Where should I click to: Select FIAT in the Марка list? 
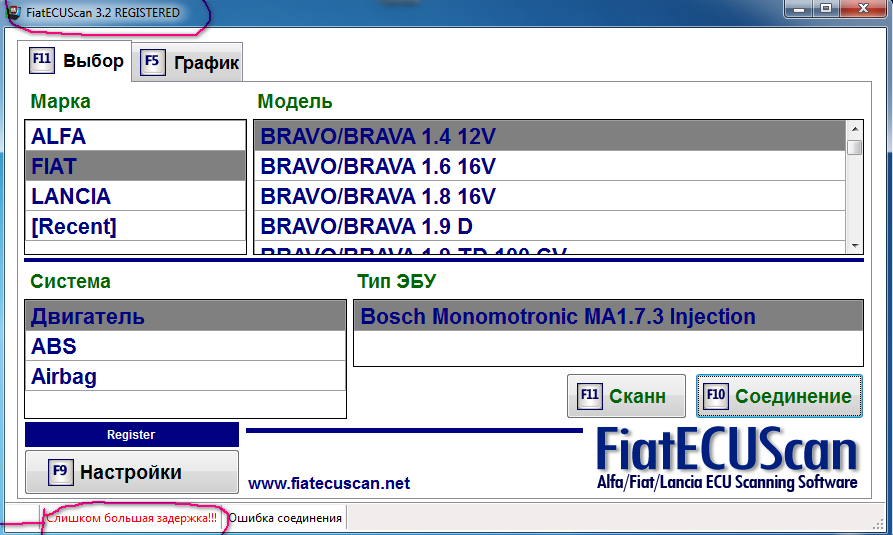tap(136, 166)
